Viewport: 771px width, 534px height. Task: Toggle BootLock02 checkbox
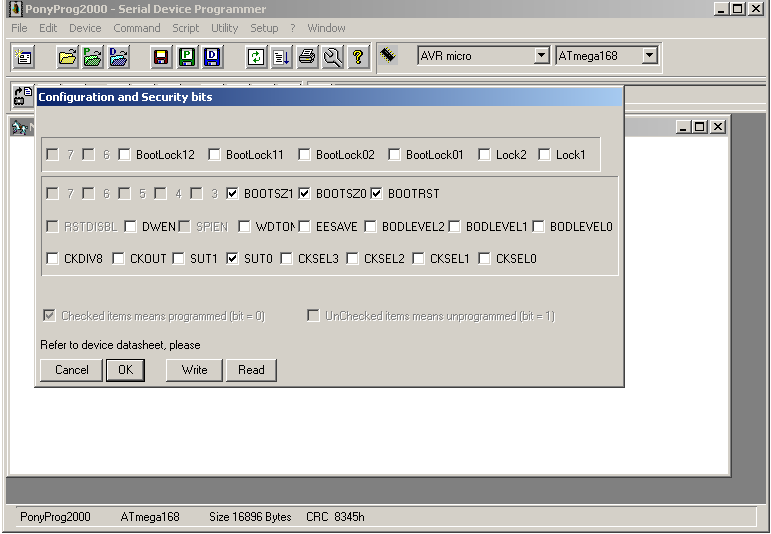point(304,155)
